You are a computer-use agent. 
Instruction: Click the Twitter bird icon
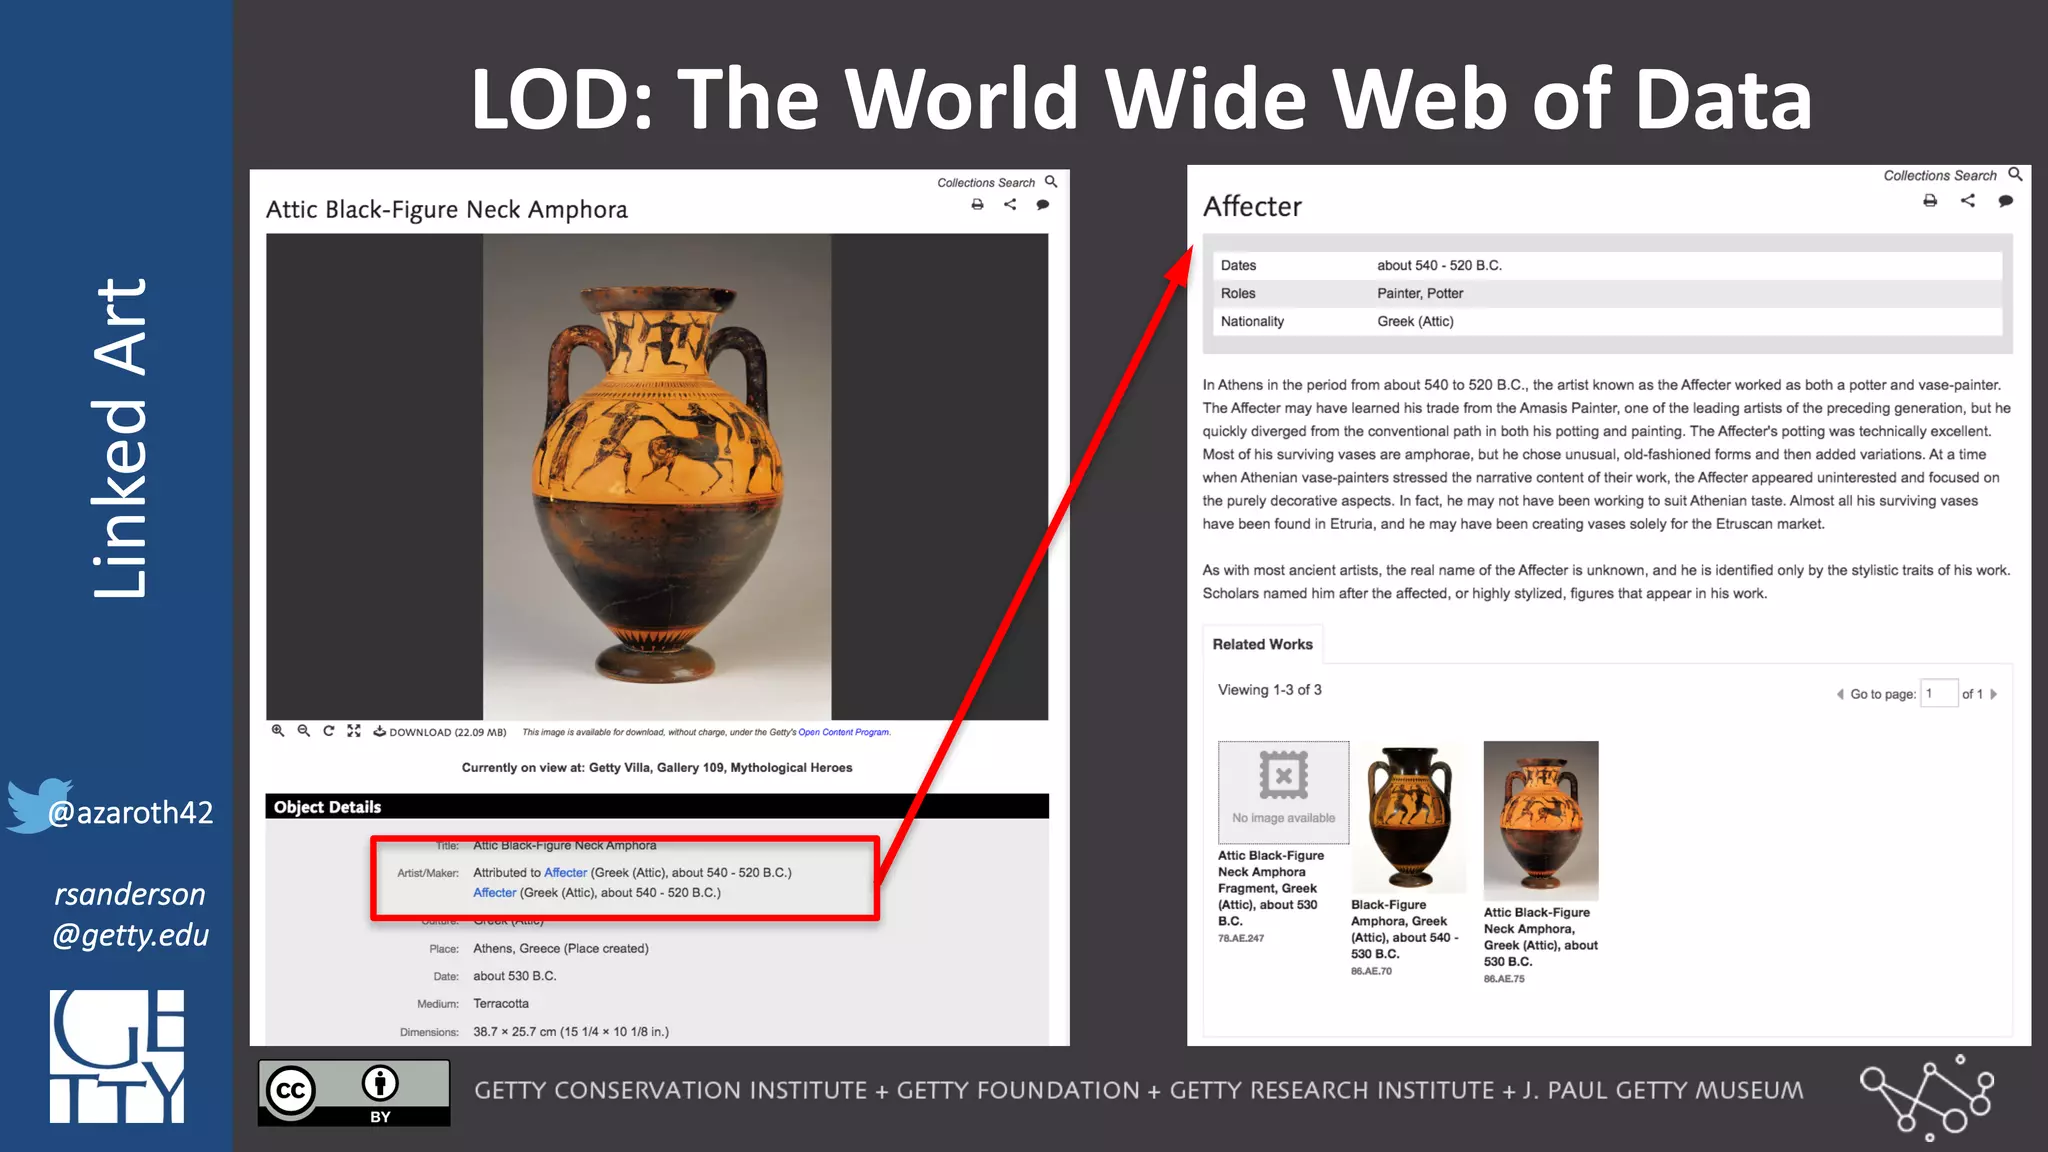(38, 806)
